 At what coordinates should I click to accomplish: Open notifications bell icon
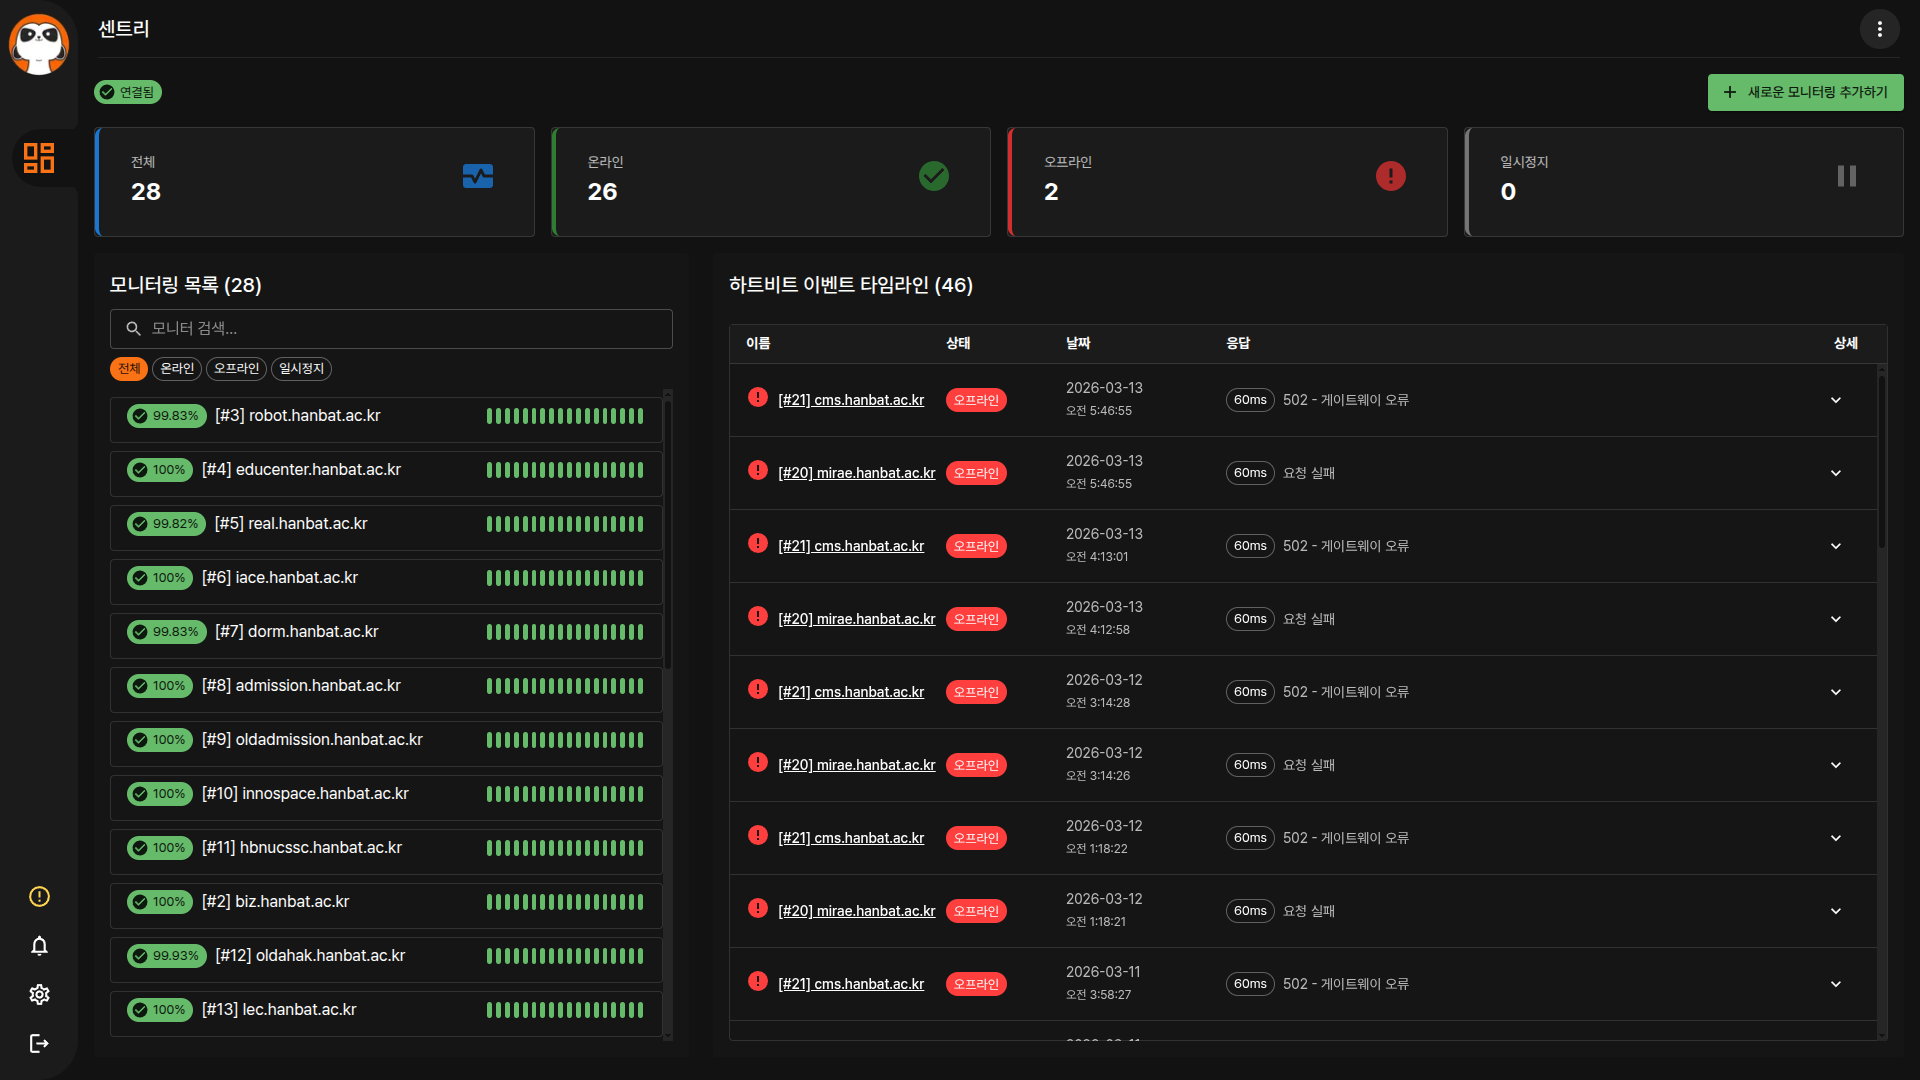(39, 946)
